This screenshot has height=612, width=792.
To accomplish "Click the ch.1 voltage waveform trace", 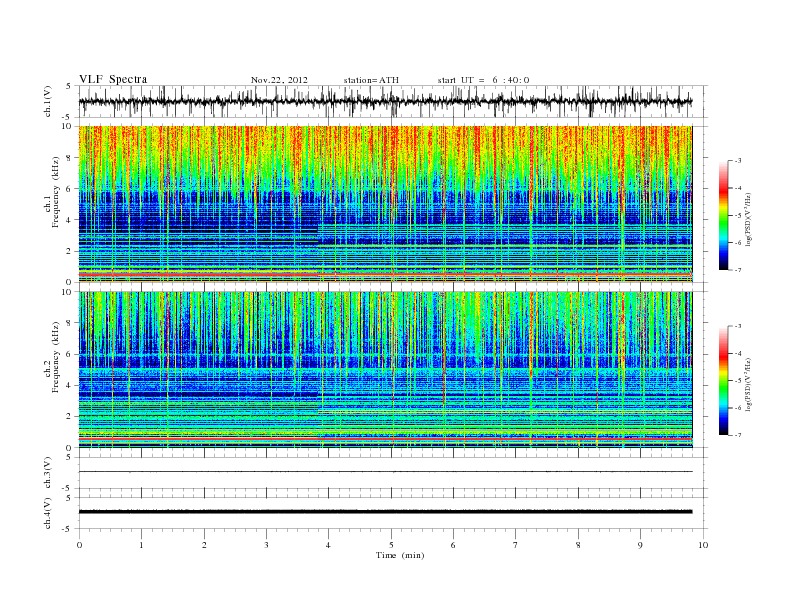I will coord(385,101).
